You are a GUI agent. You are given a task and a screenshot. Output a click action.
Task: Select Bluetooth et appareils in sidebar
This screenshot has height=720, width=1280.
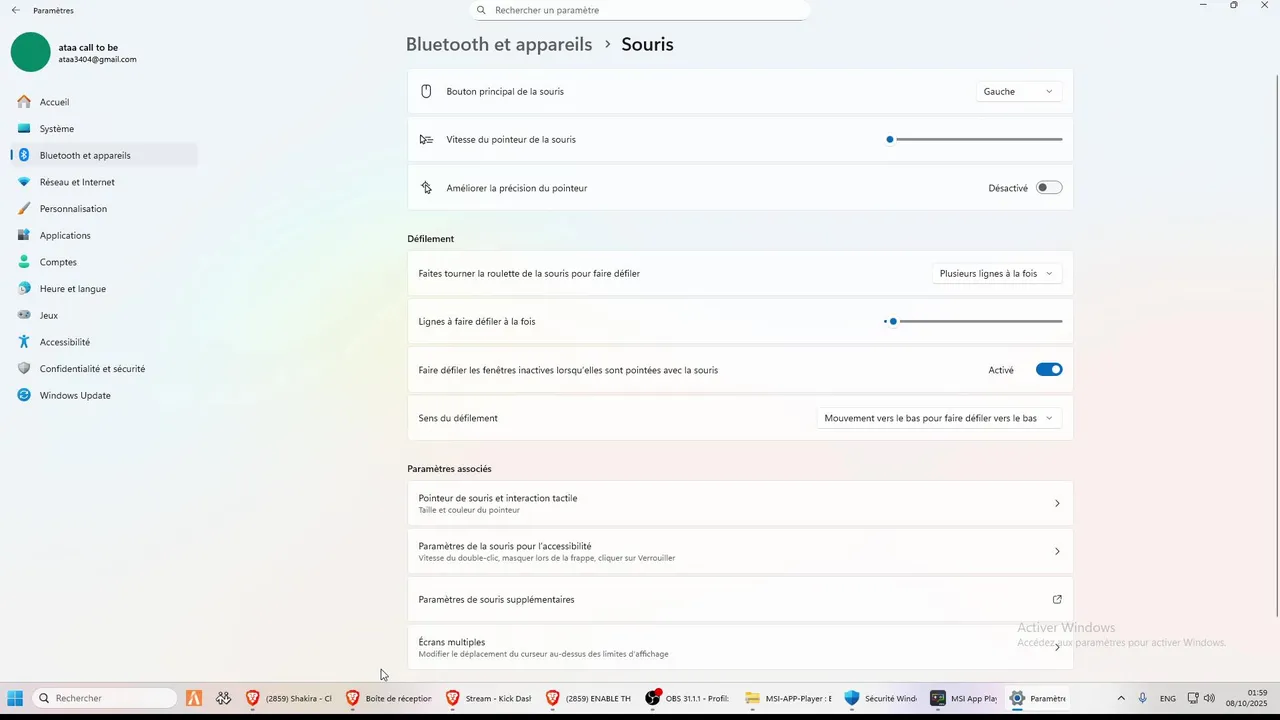click(x=104, y=155)
